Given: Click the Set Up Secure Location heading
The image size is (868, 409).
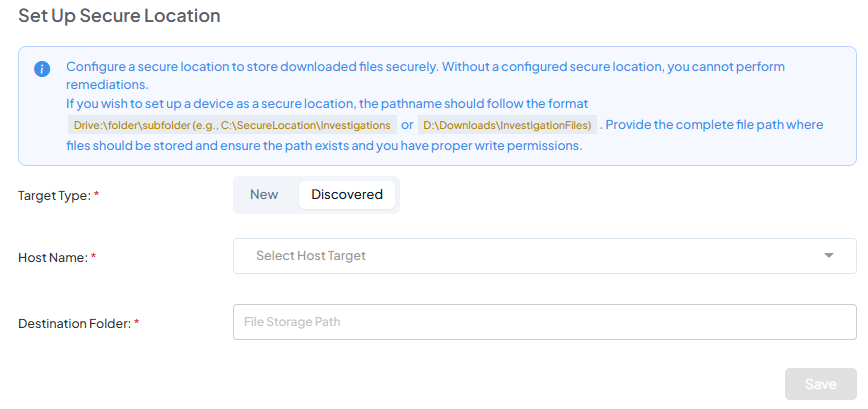Looking at the screenshot, I should coord(119,16).
